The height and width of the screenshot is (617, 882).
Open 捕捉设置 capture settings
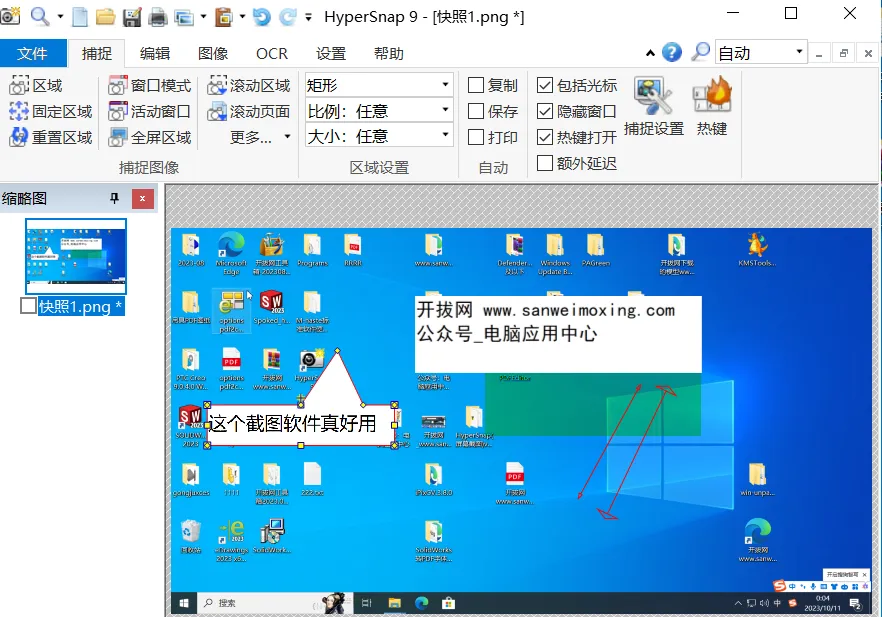[x=654, y=106]
